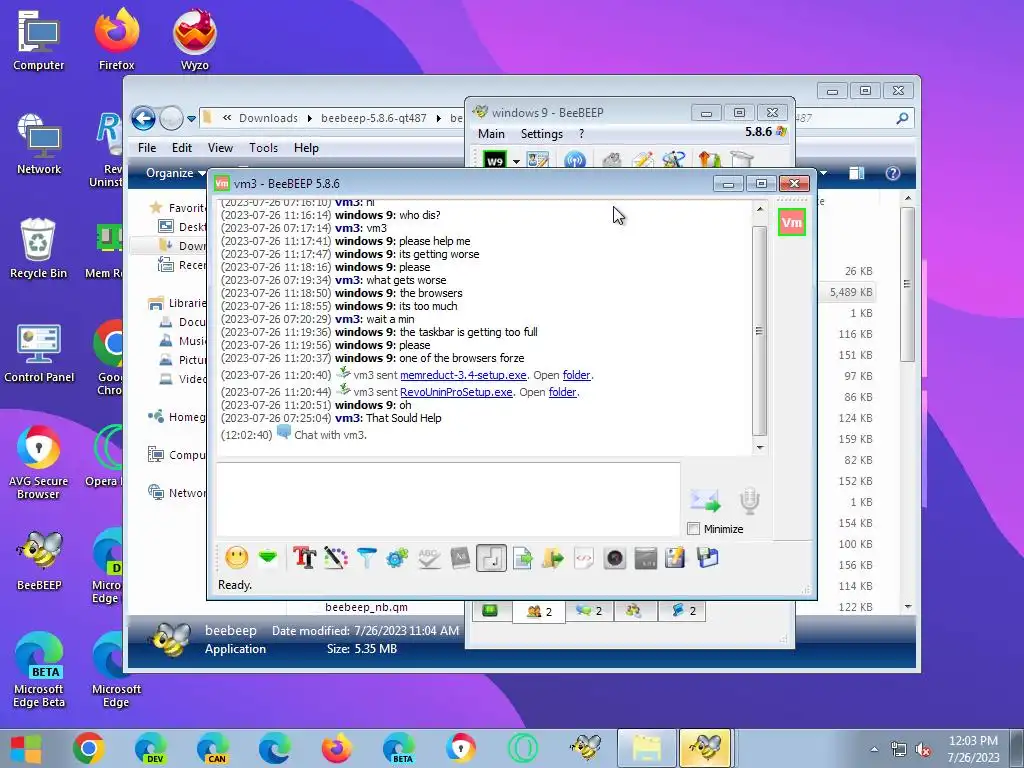Image resolution: width=1024 pixels, height=768 pixels.
Task: Open the chat font color picker icon
Action: coord(336,558)
